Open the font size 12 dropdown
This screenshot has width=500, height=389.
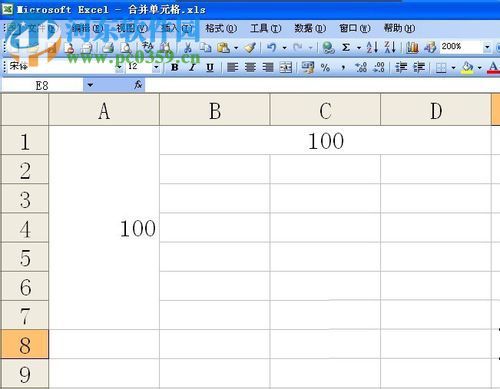point(156,68)
